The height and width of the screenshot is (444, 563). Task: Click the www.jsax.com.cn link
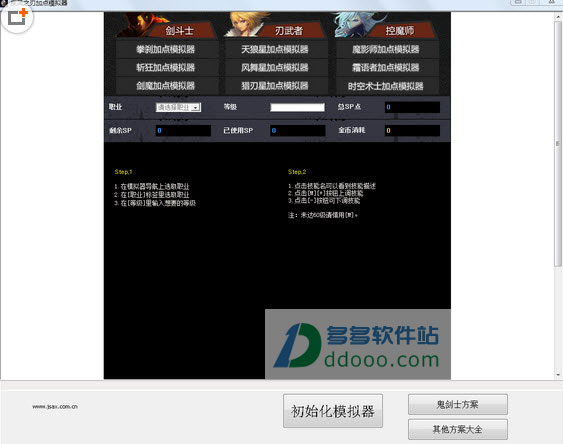click(x=55, y=406)
